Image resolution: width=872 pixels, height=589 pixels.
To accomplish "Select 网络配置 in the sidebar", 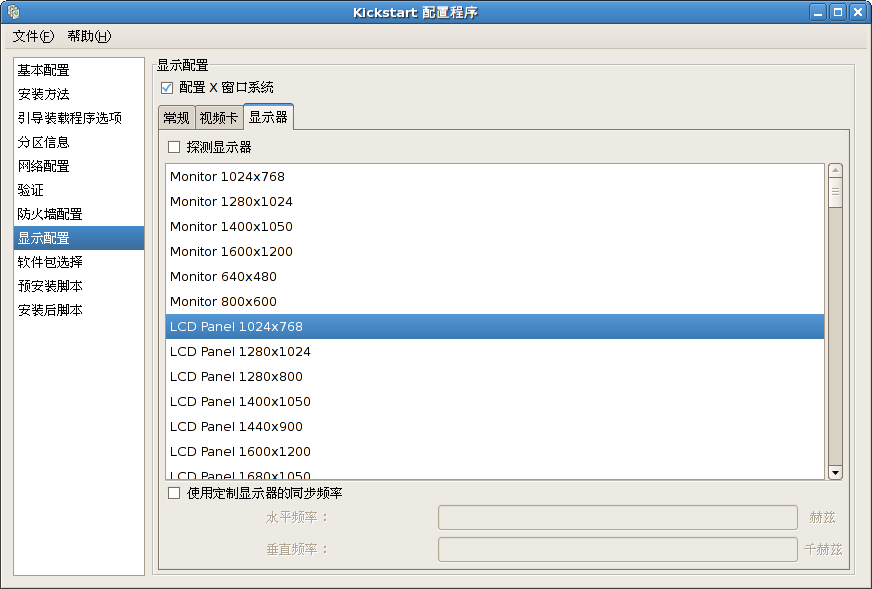I will point(79,166).
